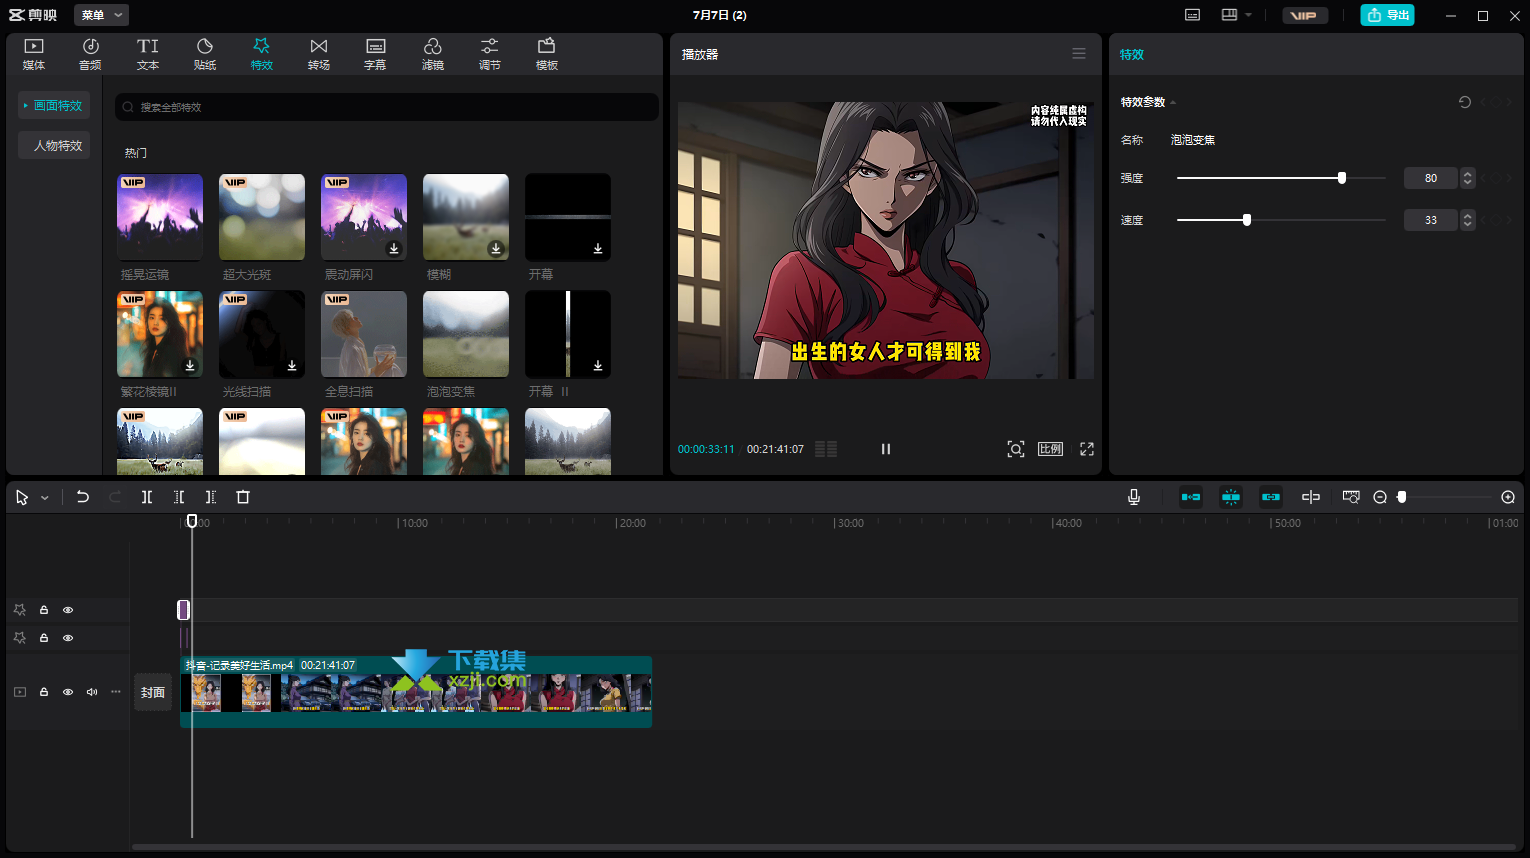This screenshot has width=1530, height=858.
Task: Click the 强度 value stepper arrows
Action: [1468, 178]
